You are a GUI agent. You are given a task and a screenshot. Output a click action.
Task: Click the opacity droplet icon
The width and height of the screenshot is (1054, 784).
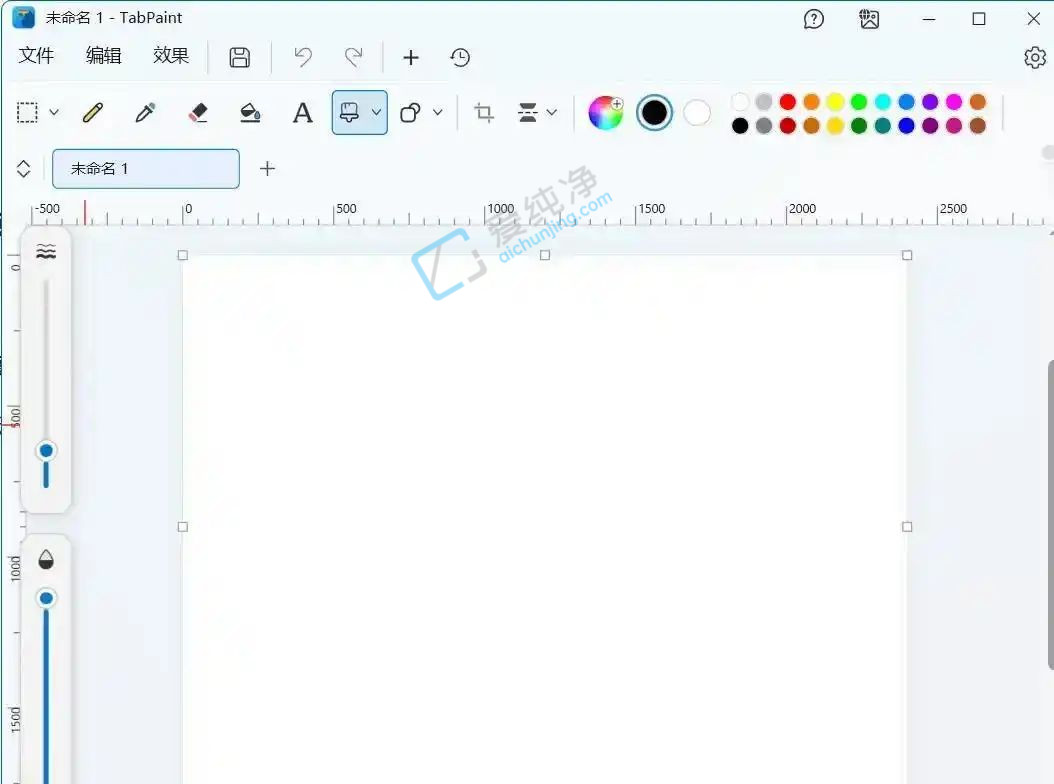click(x=46, y=559)
